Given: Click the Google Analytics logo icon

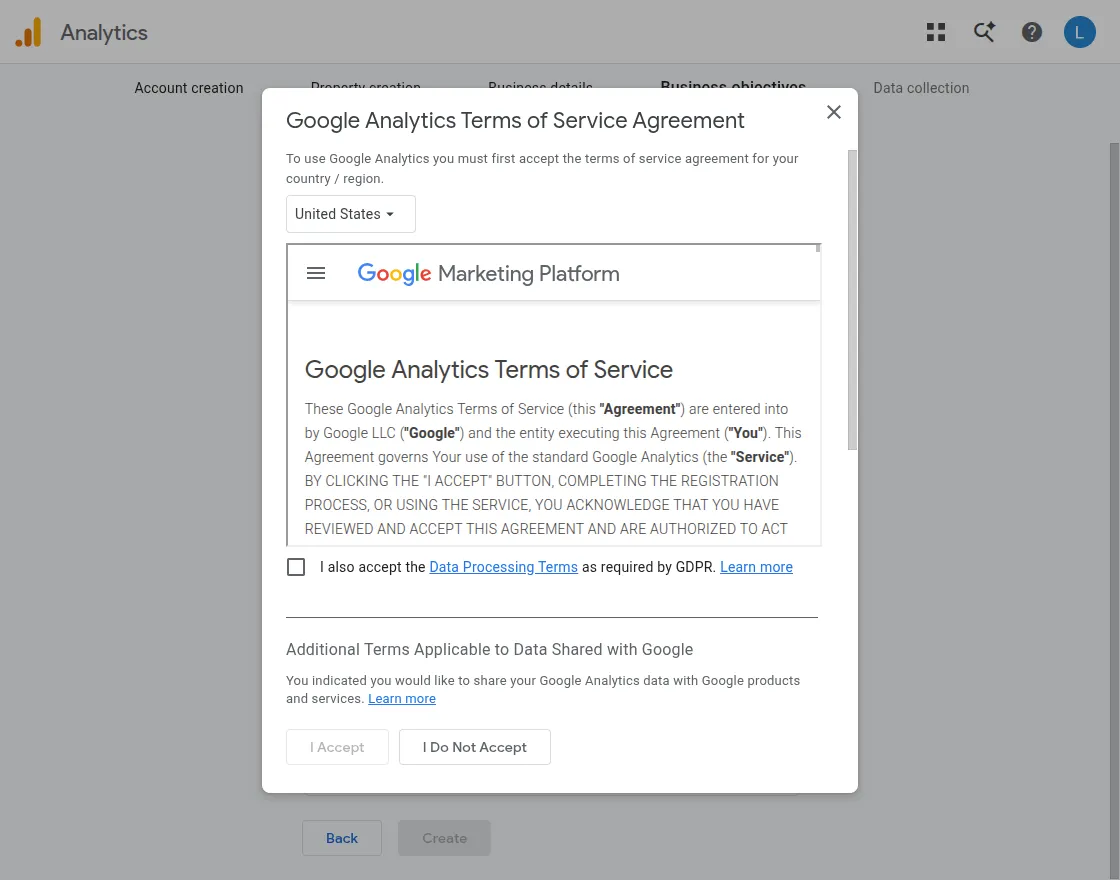Looking at the screenshot, I should [x=29, y=32].
